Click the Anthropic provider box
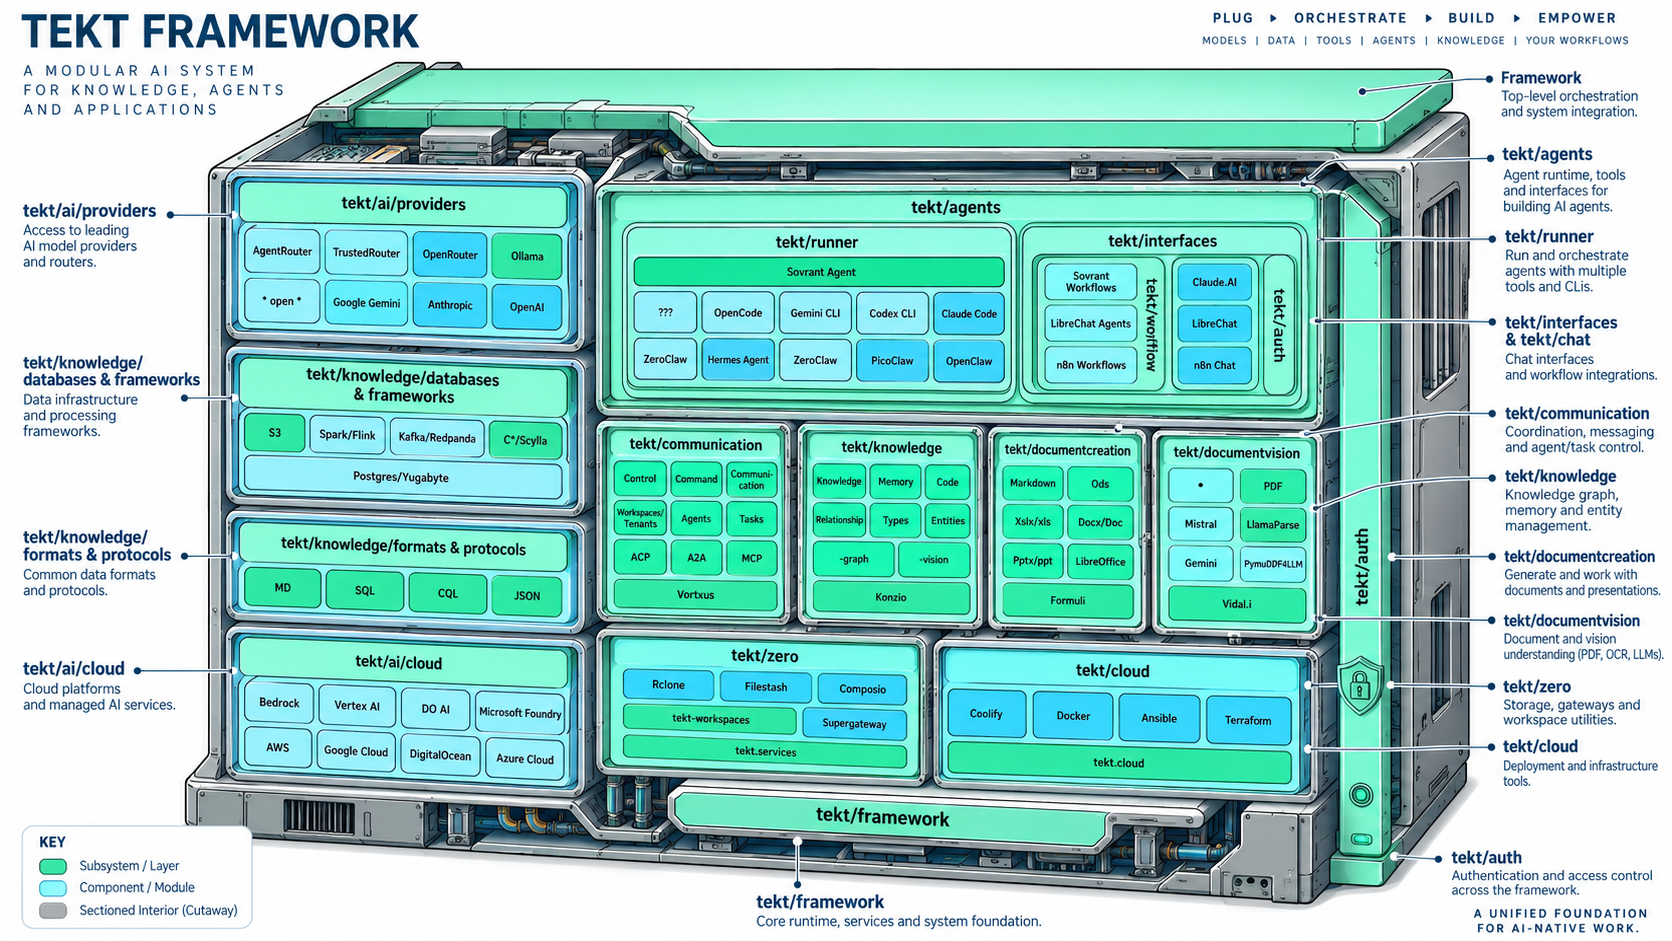 coord(450,305)
